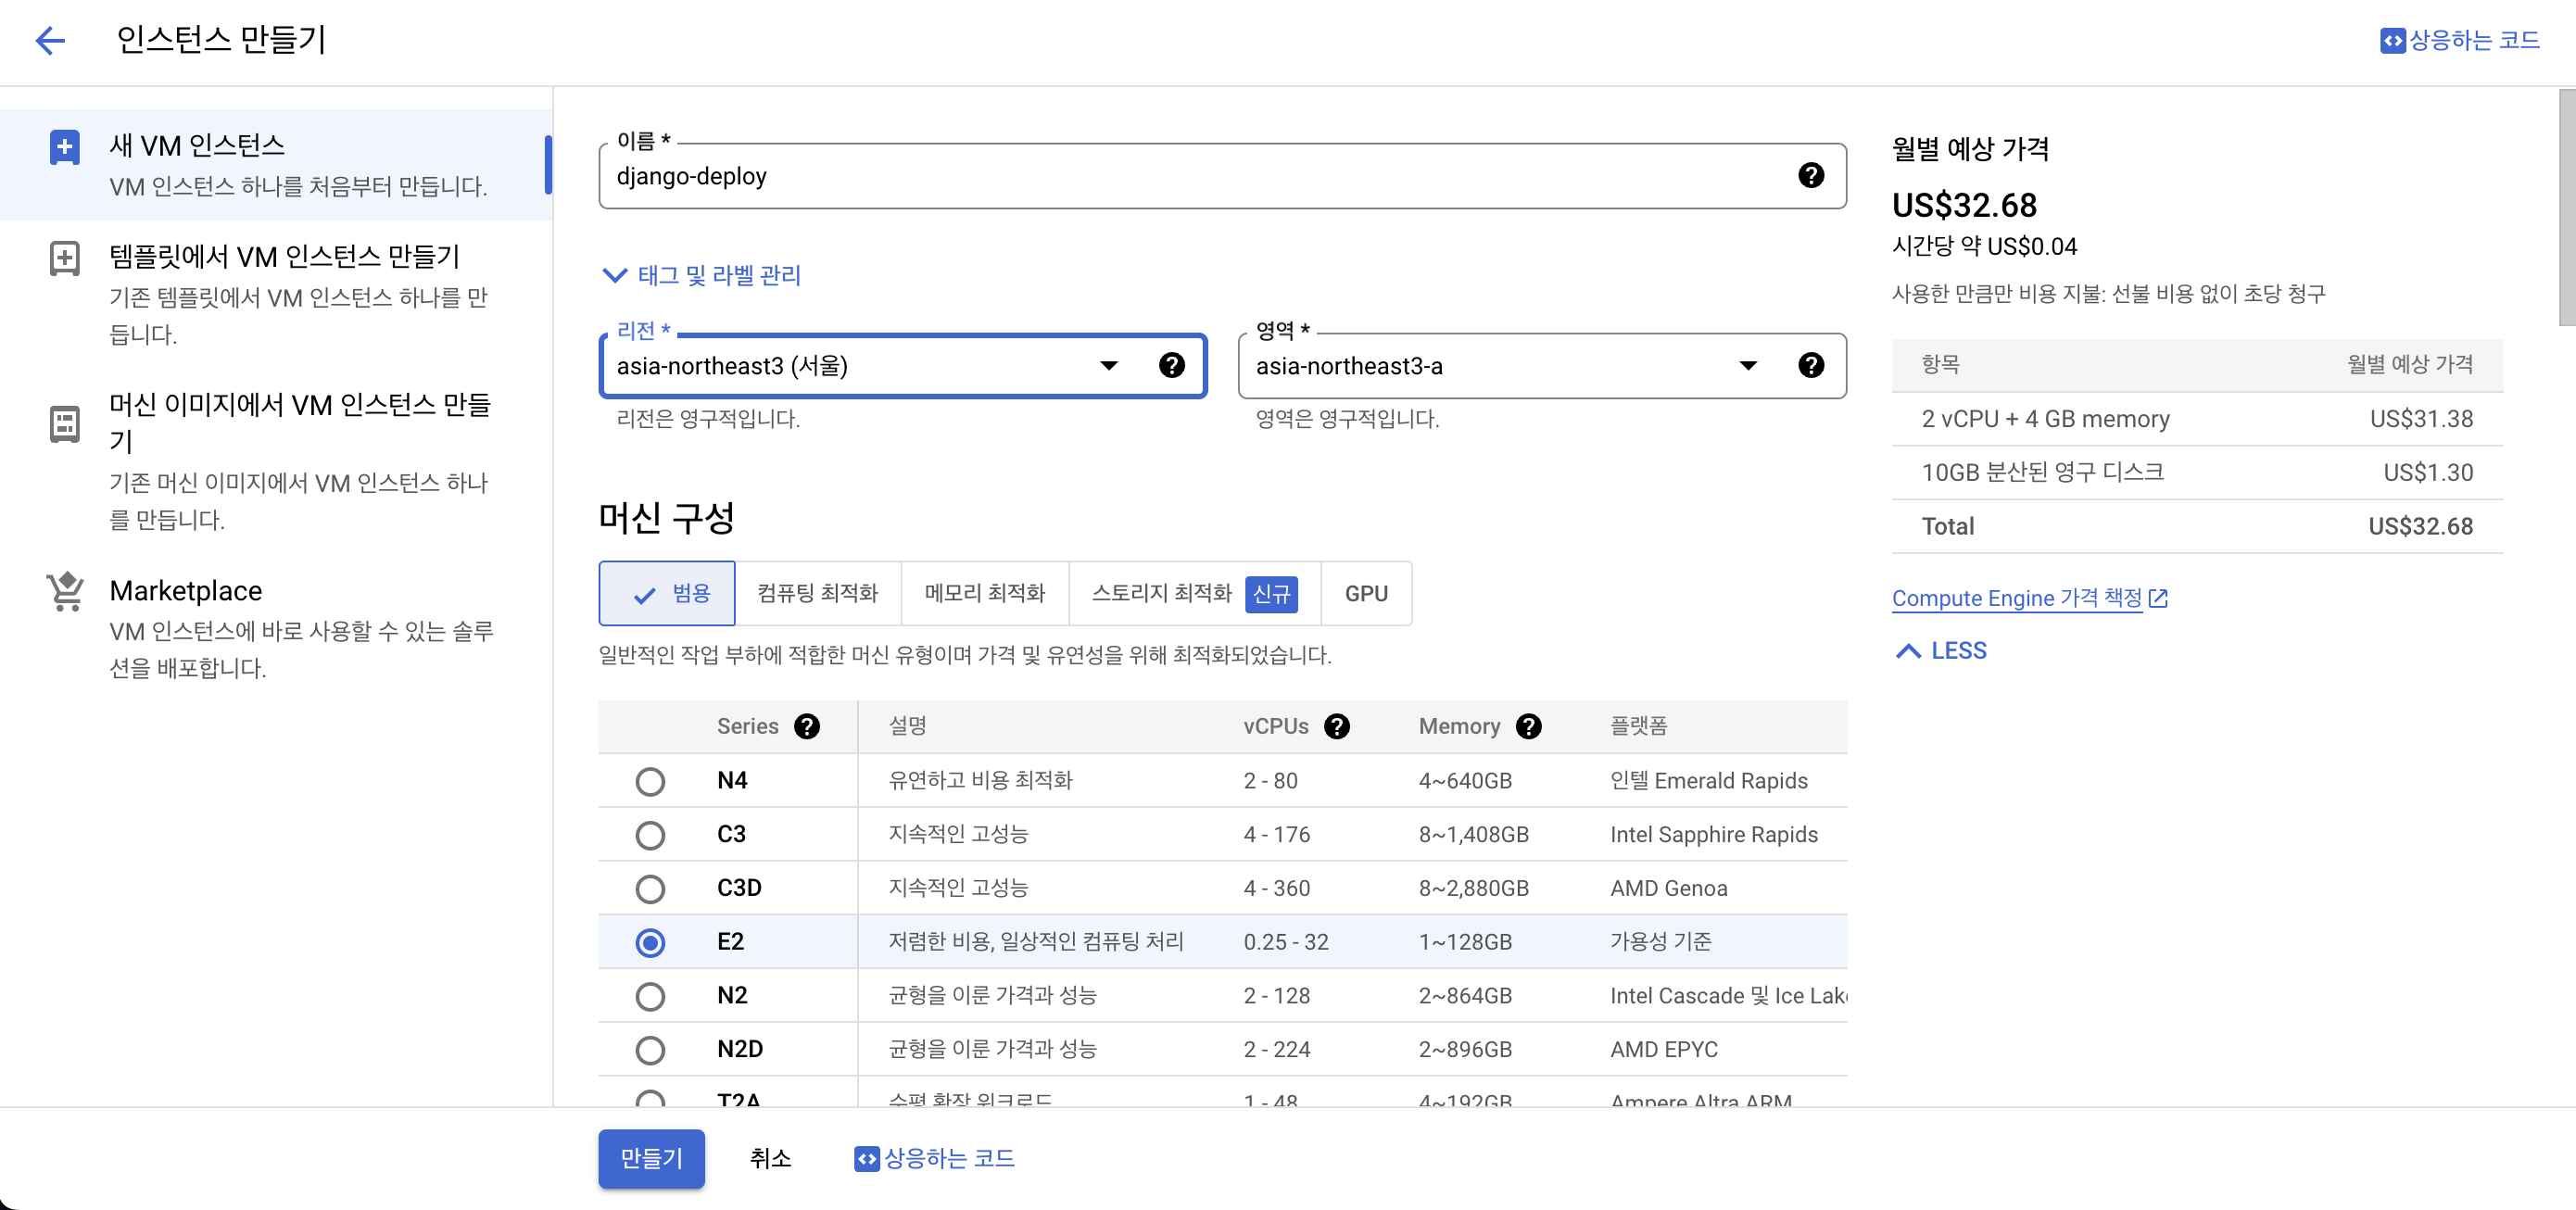Click the 취소 cancel button

pos(770,1158)
